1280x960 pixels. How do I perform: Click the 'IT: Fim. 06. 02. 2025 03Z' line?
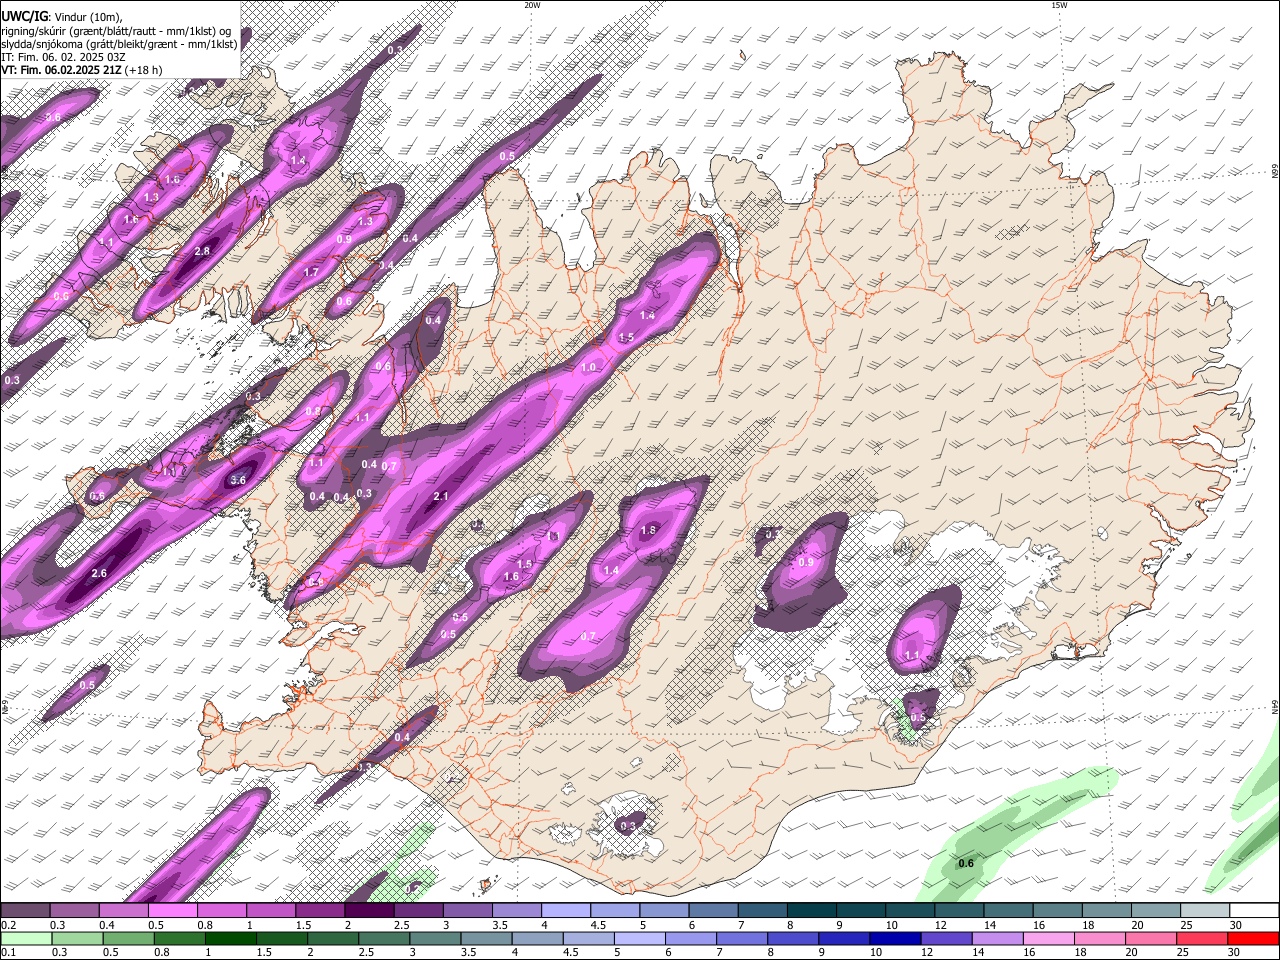63,57
